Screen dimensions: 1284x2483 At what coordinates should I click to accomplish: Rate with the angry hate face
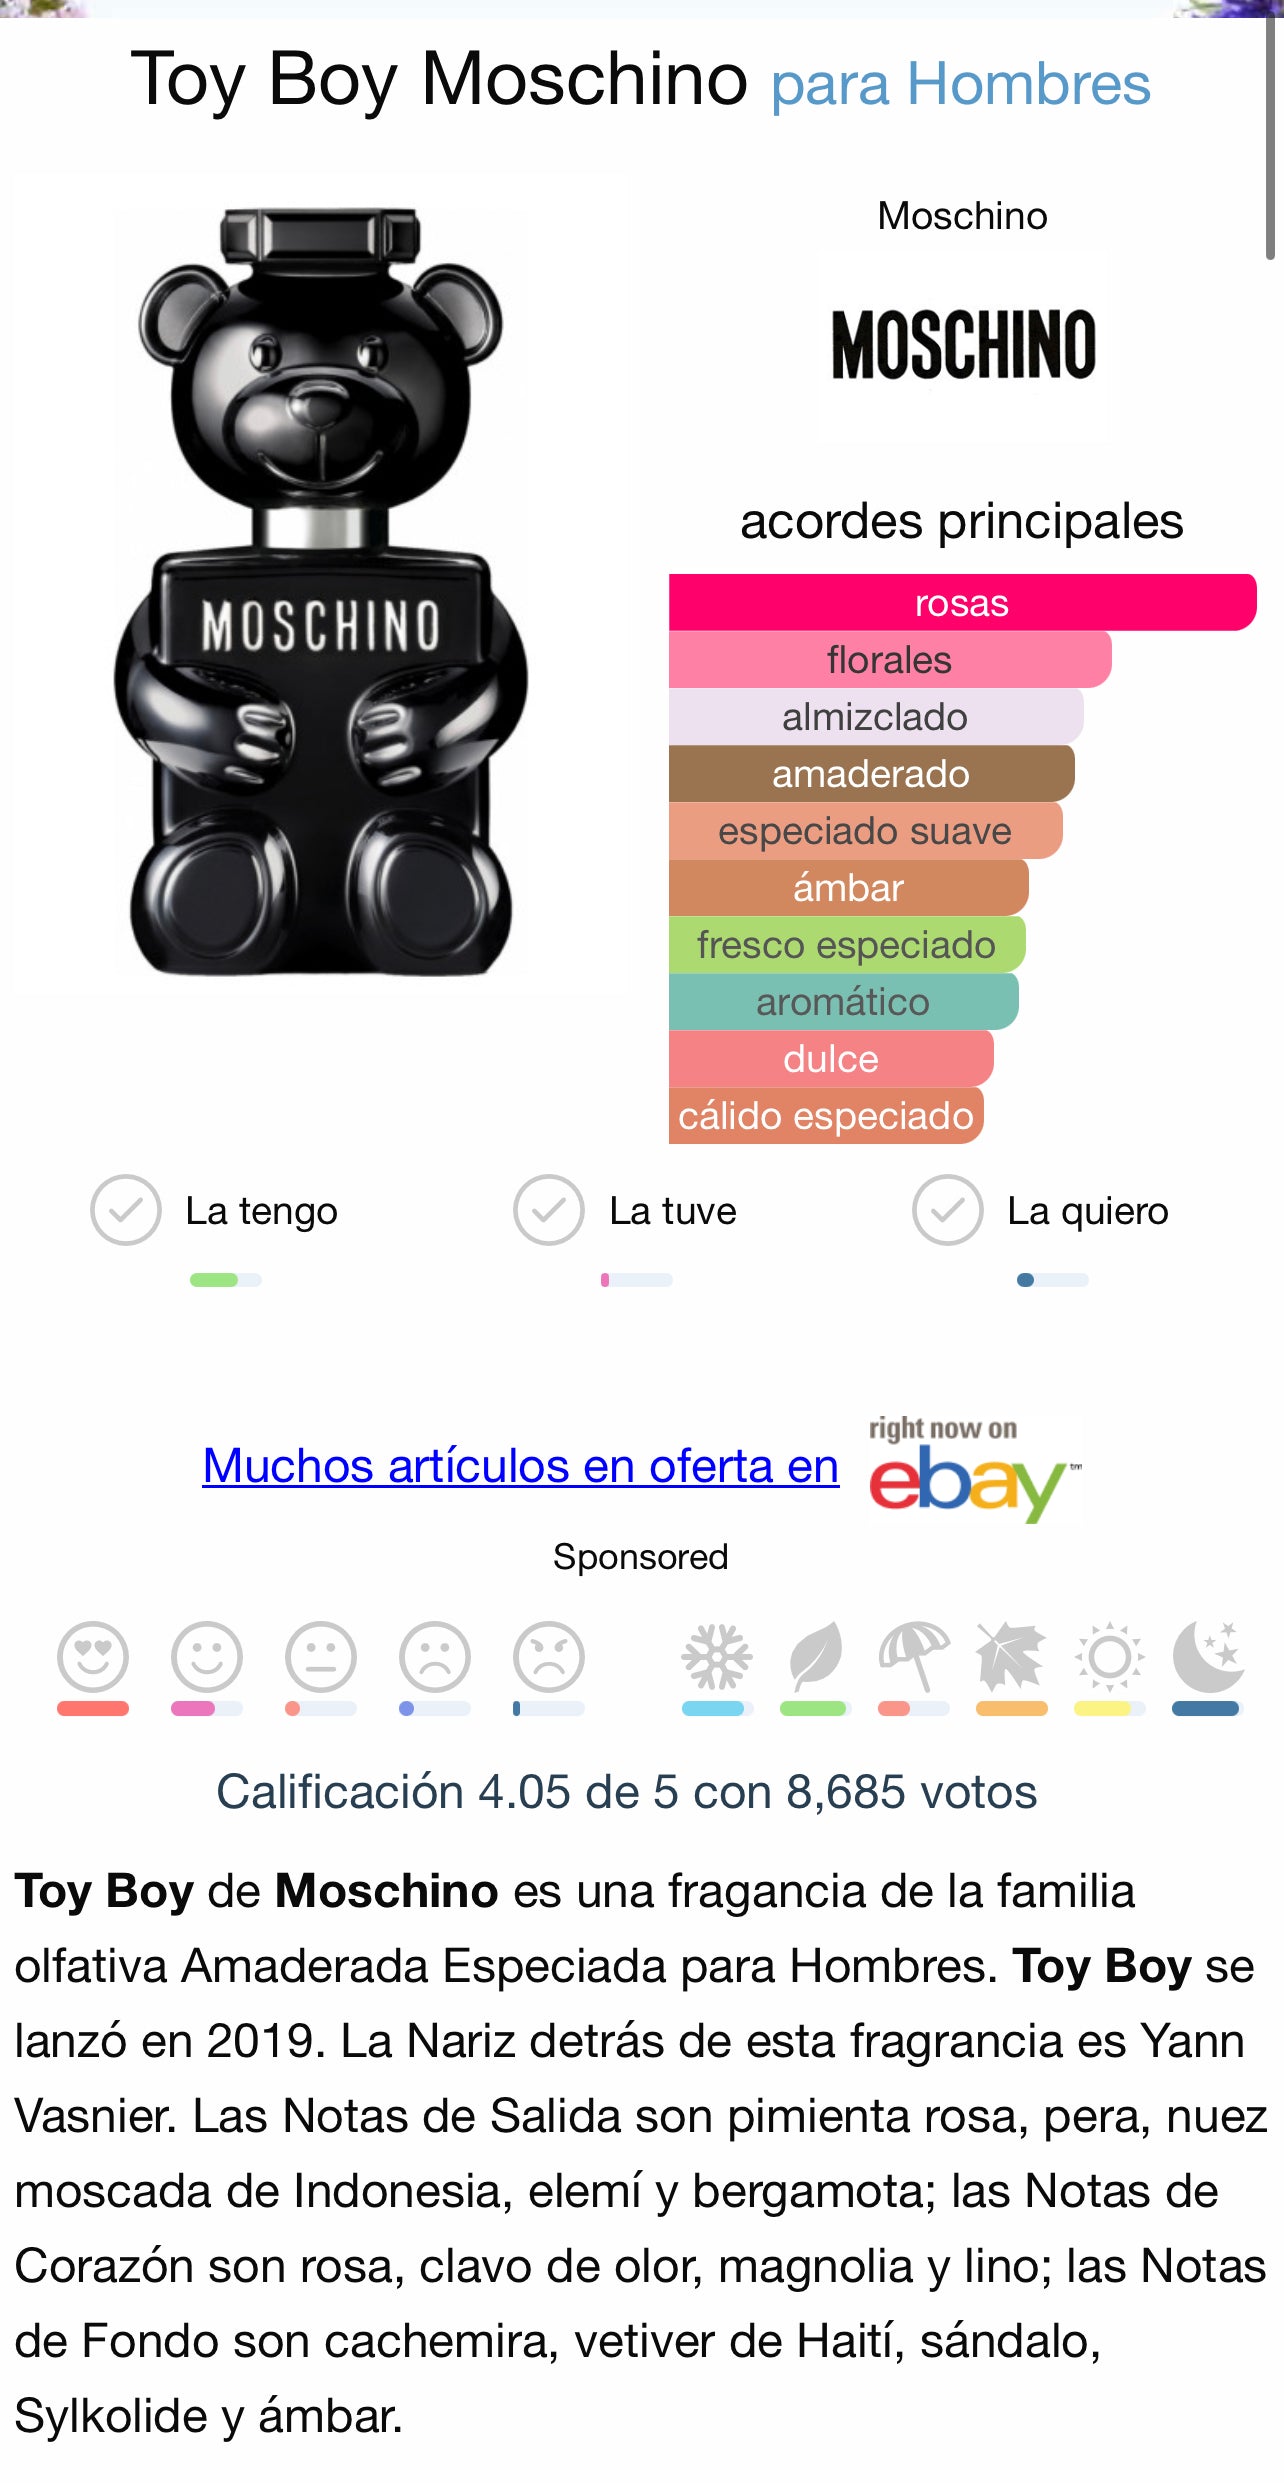(549, 1656)
